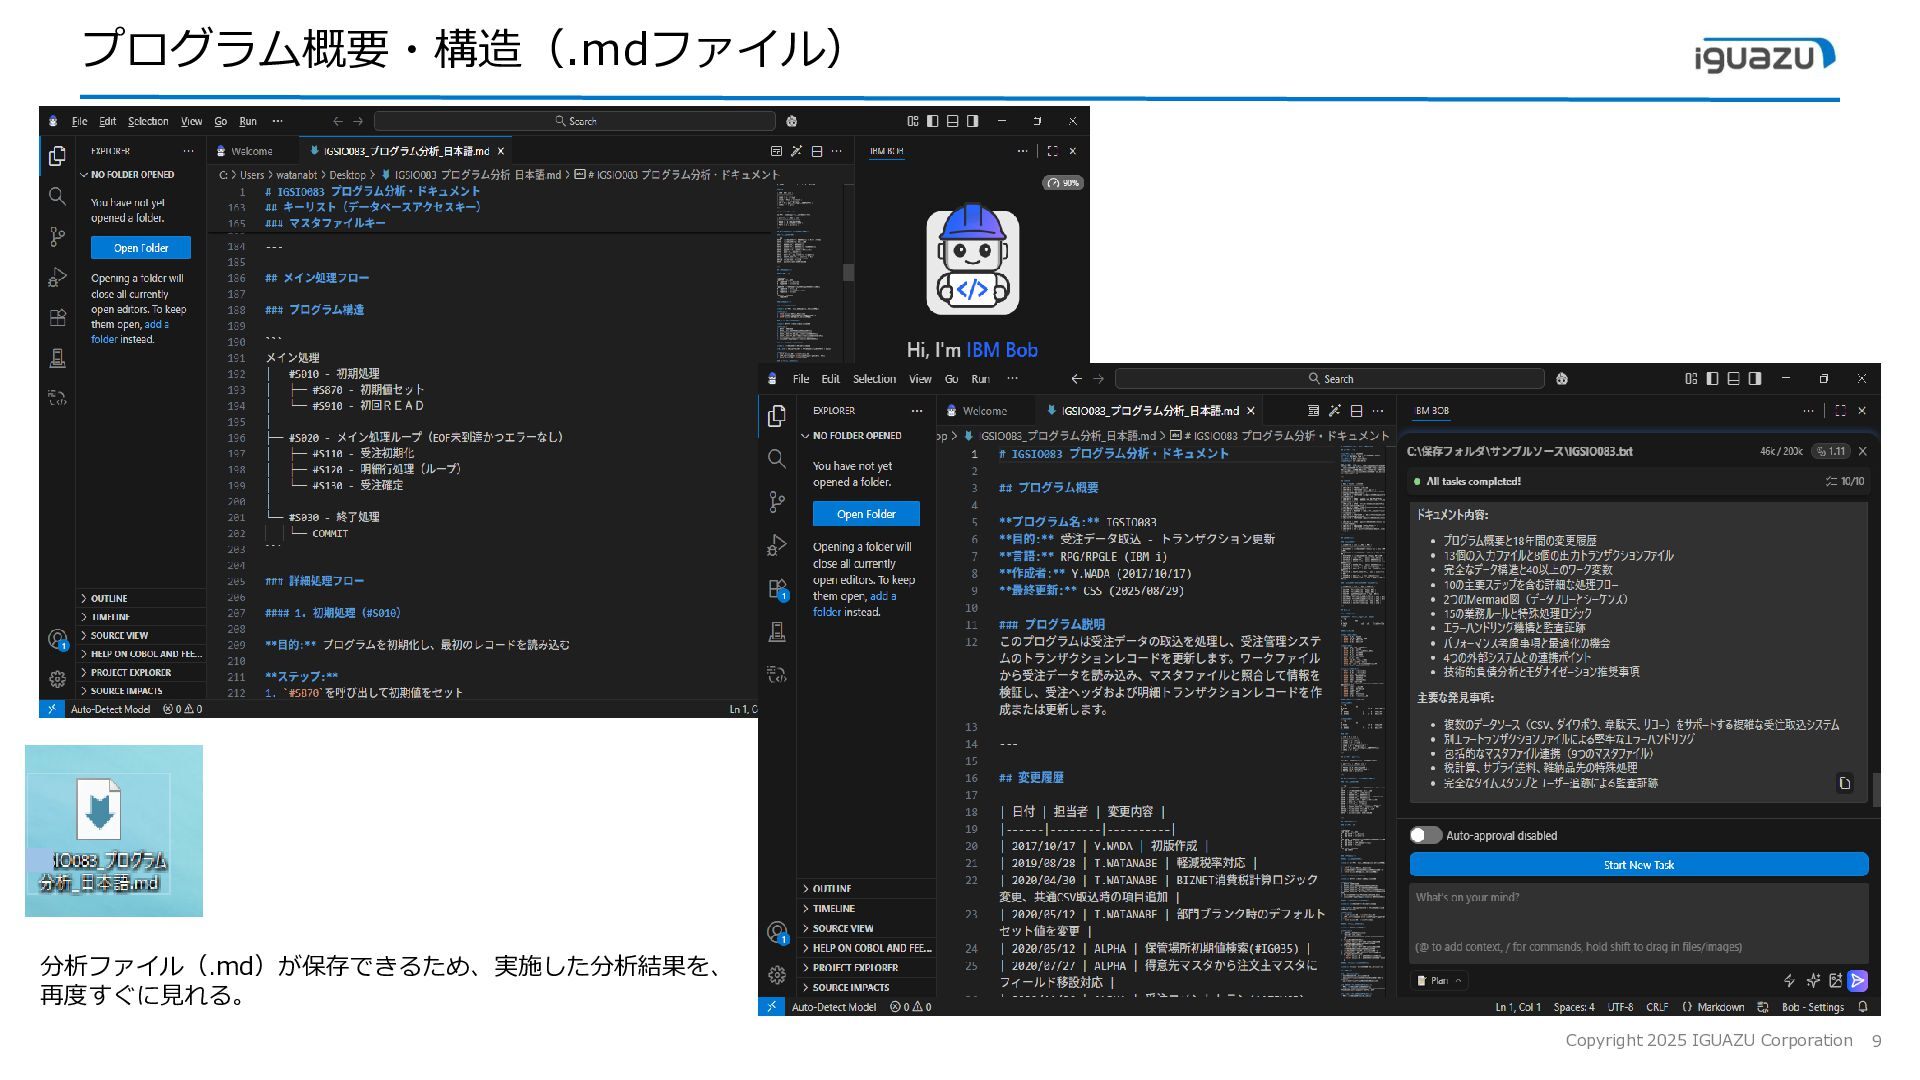Click the send message icon in Bob chat
1920x1080 pixels.
(x=1857, y=980)
